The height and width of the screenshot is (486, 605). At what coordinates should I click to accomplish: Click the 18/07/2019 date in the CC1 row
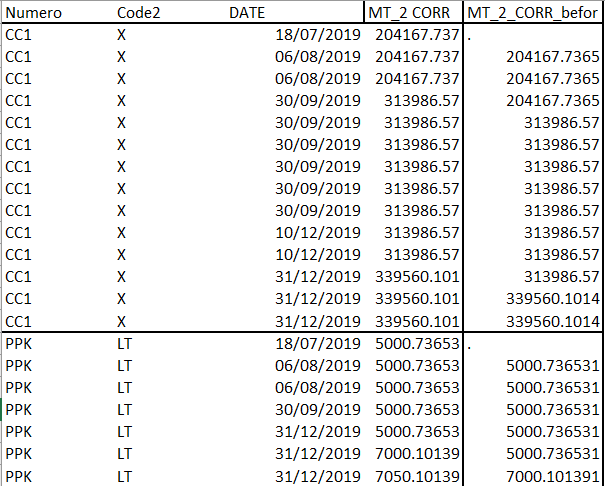click(x=318, y=35)
